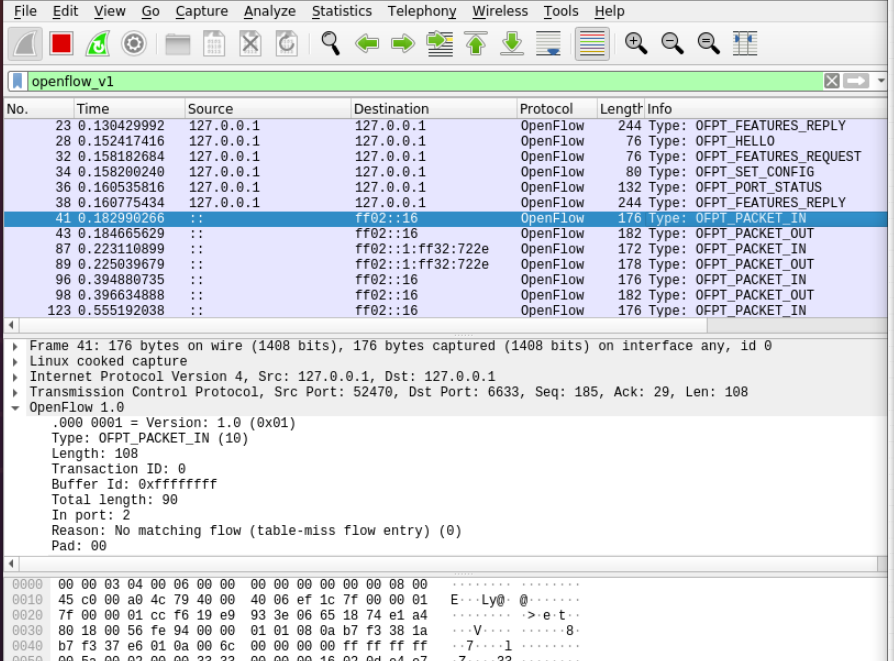
Task: Stop the running capture
Action: pyautogui.click(x=61, y=43)
